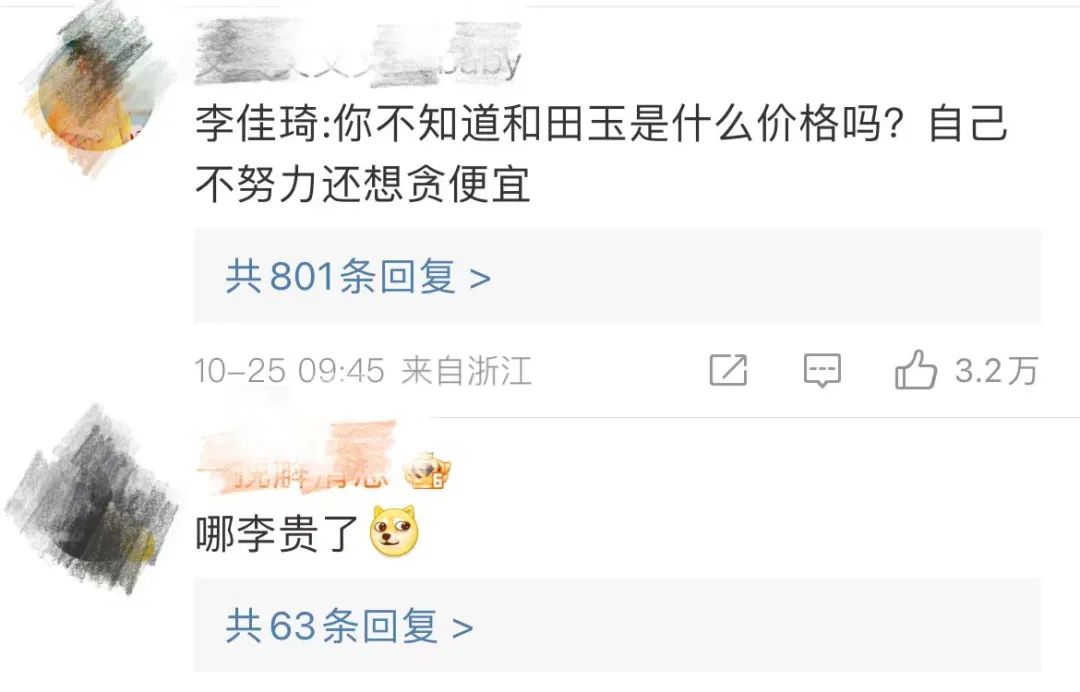Screen dimensions: 1080x692
Task: Tap the repost icon beside the comment icon
Action: pyautogui.click(x=728, y=370)
